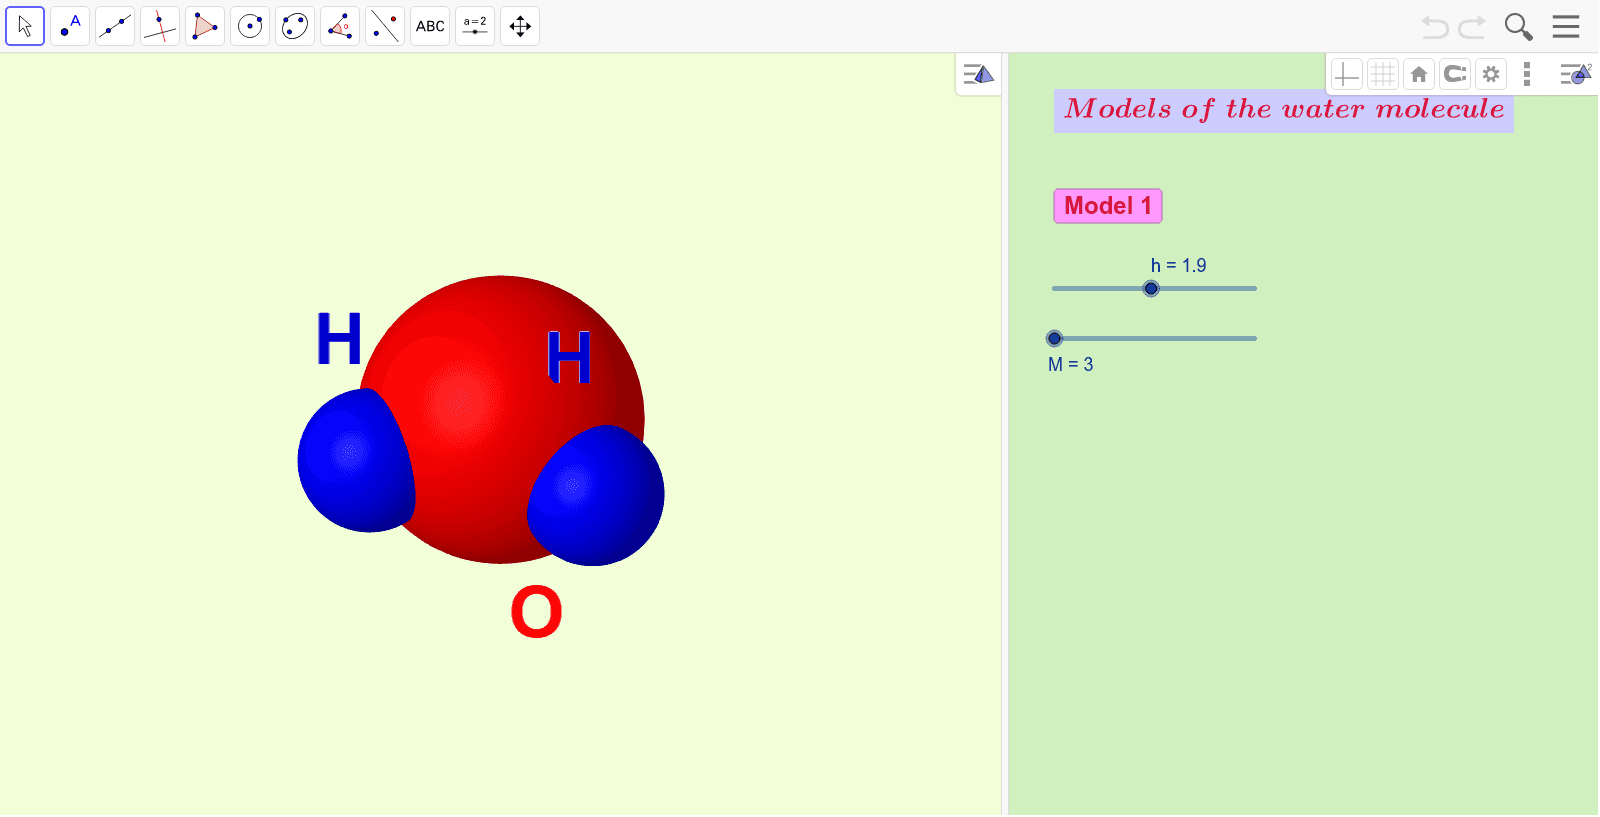This screenshot has height=817, width=1600.
Task: Open the main hamburger menu
Action: 1566,27
